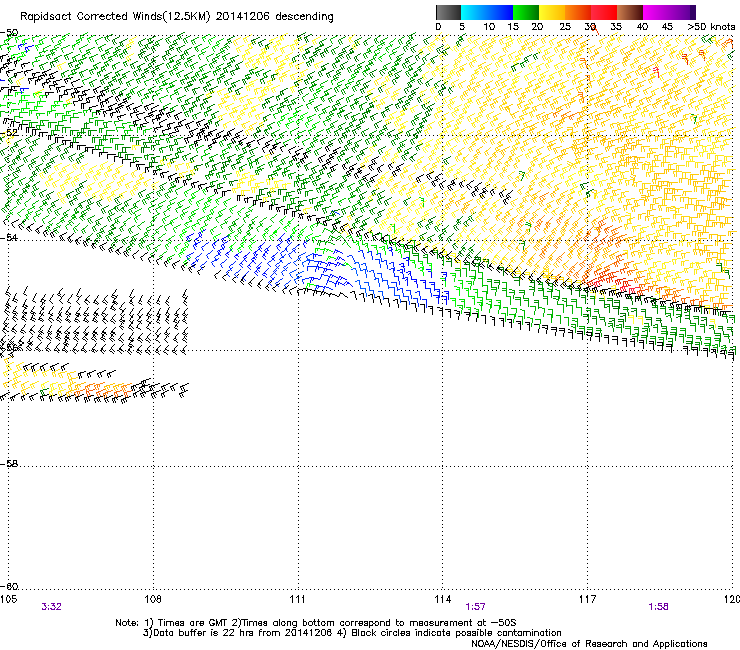740x650 pixels.
Task: Click the '>50 knots' legend label
Action: click(711, 27)
